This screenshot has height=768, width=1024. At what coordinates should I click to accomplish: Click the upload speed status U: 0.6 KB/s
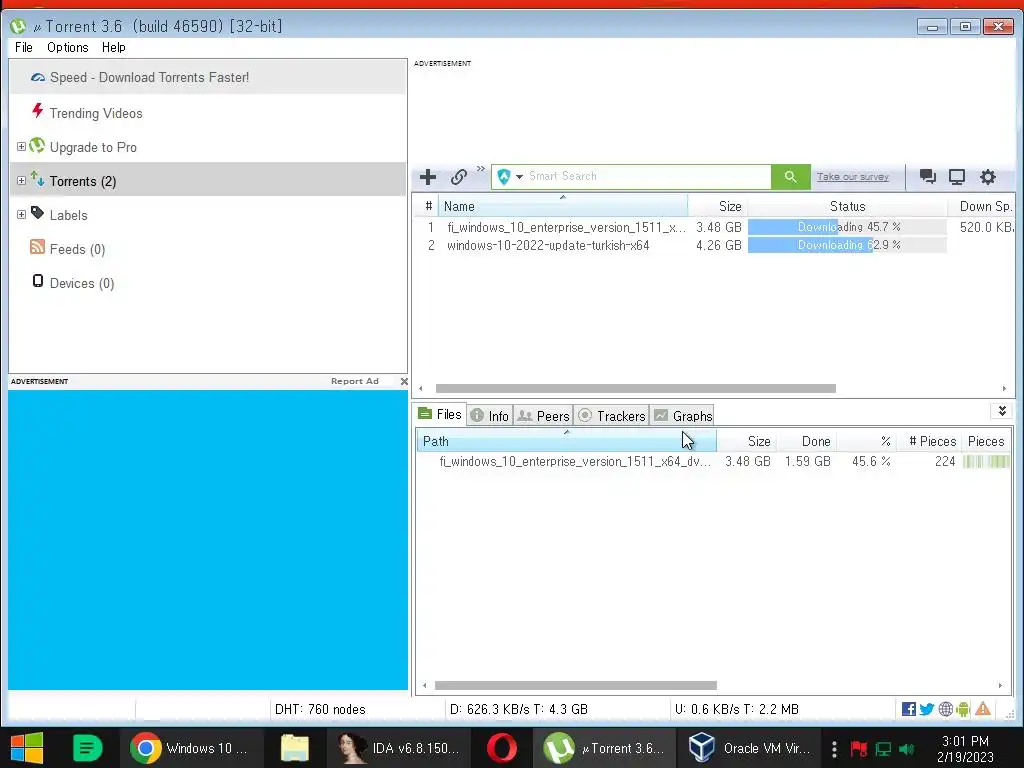[x=737, y=709]
